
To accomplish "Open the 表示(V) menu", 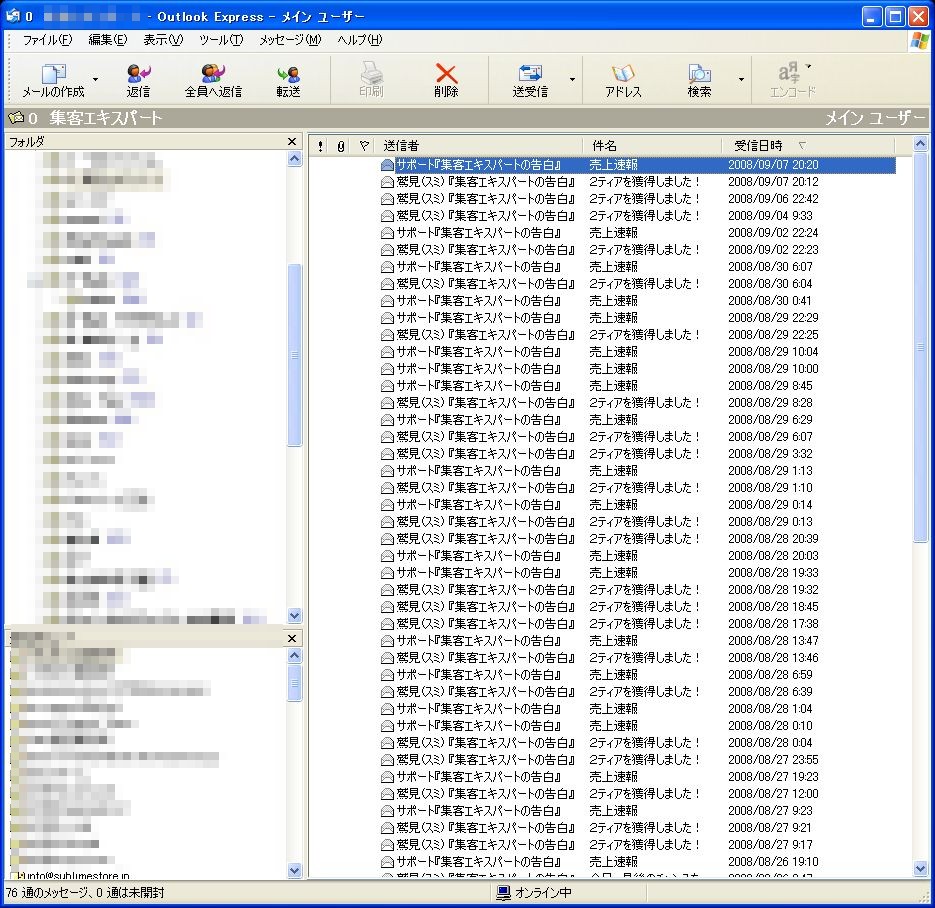I will coord(163,40).
